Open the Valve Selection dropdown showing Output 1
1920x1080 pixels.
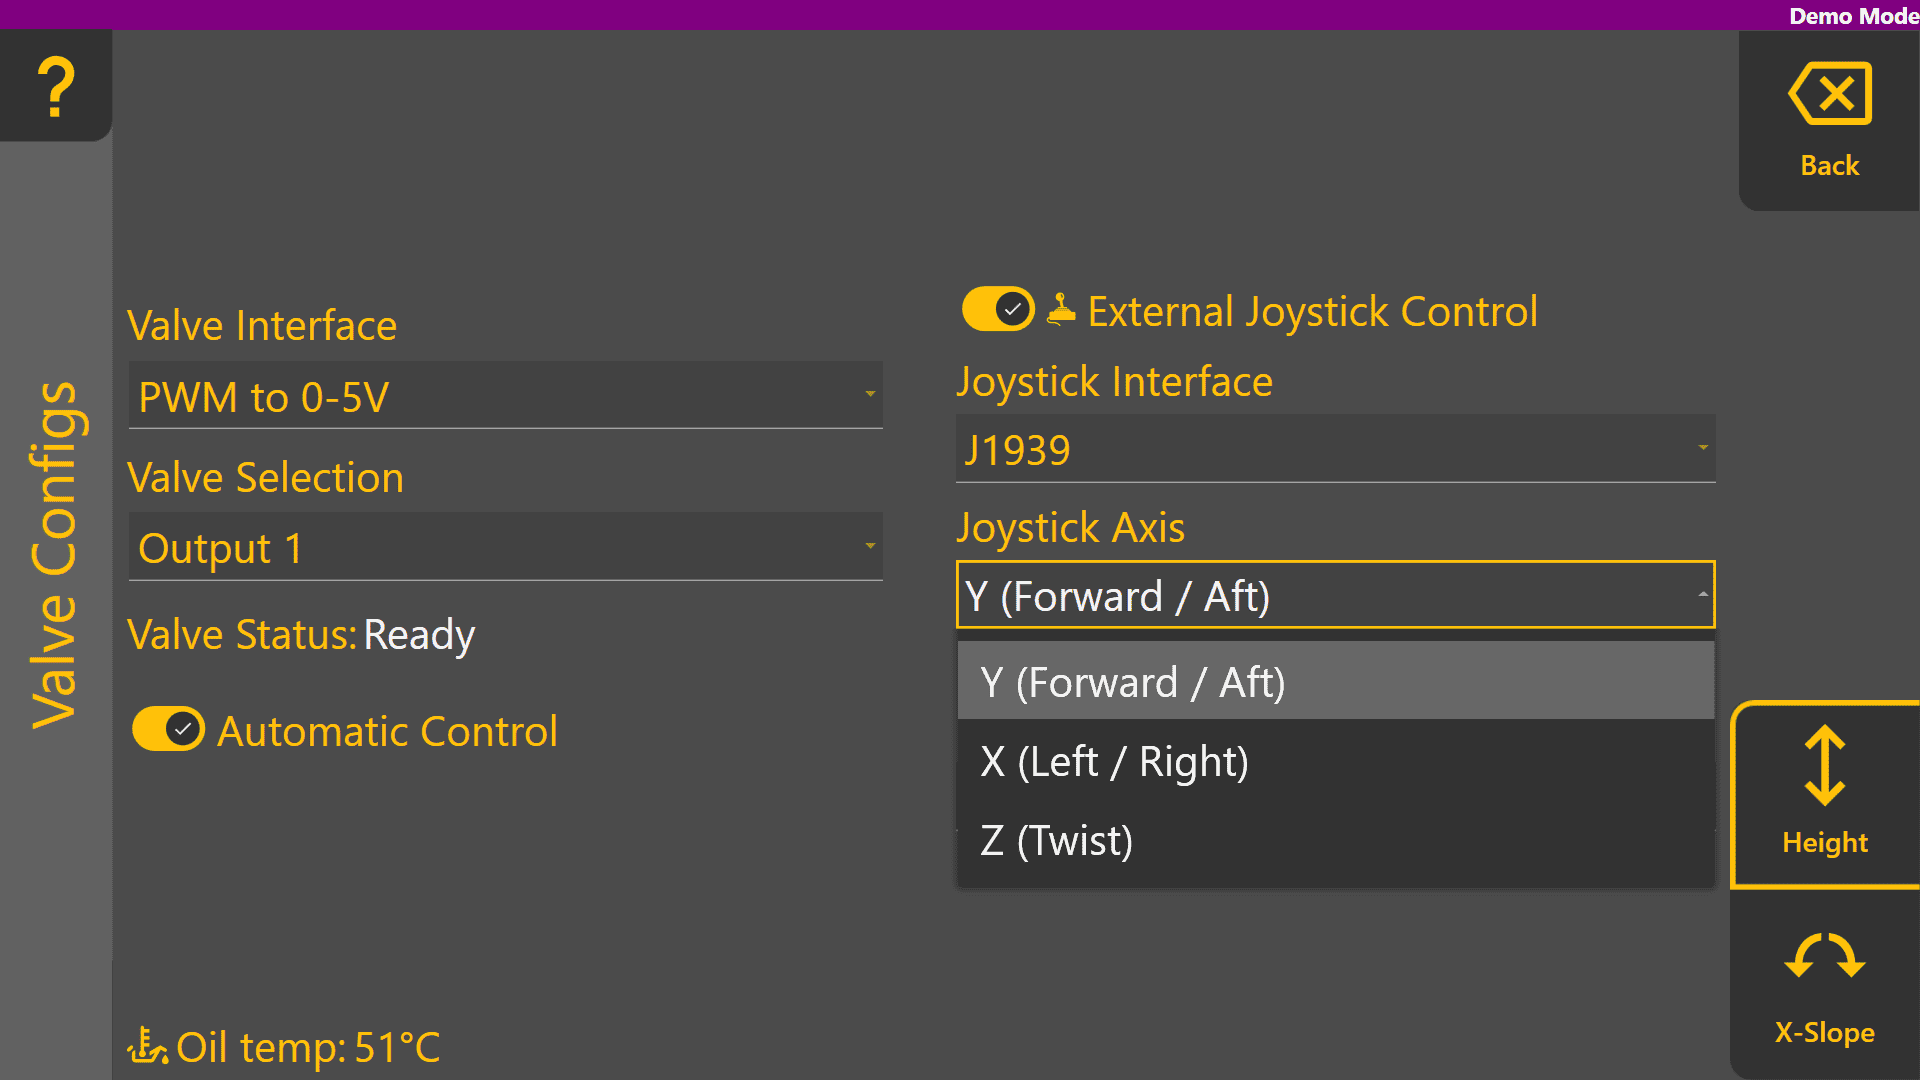pos(505,547)
